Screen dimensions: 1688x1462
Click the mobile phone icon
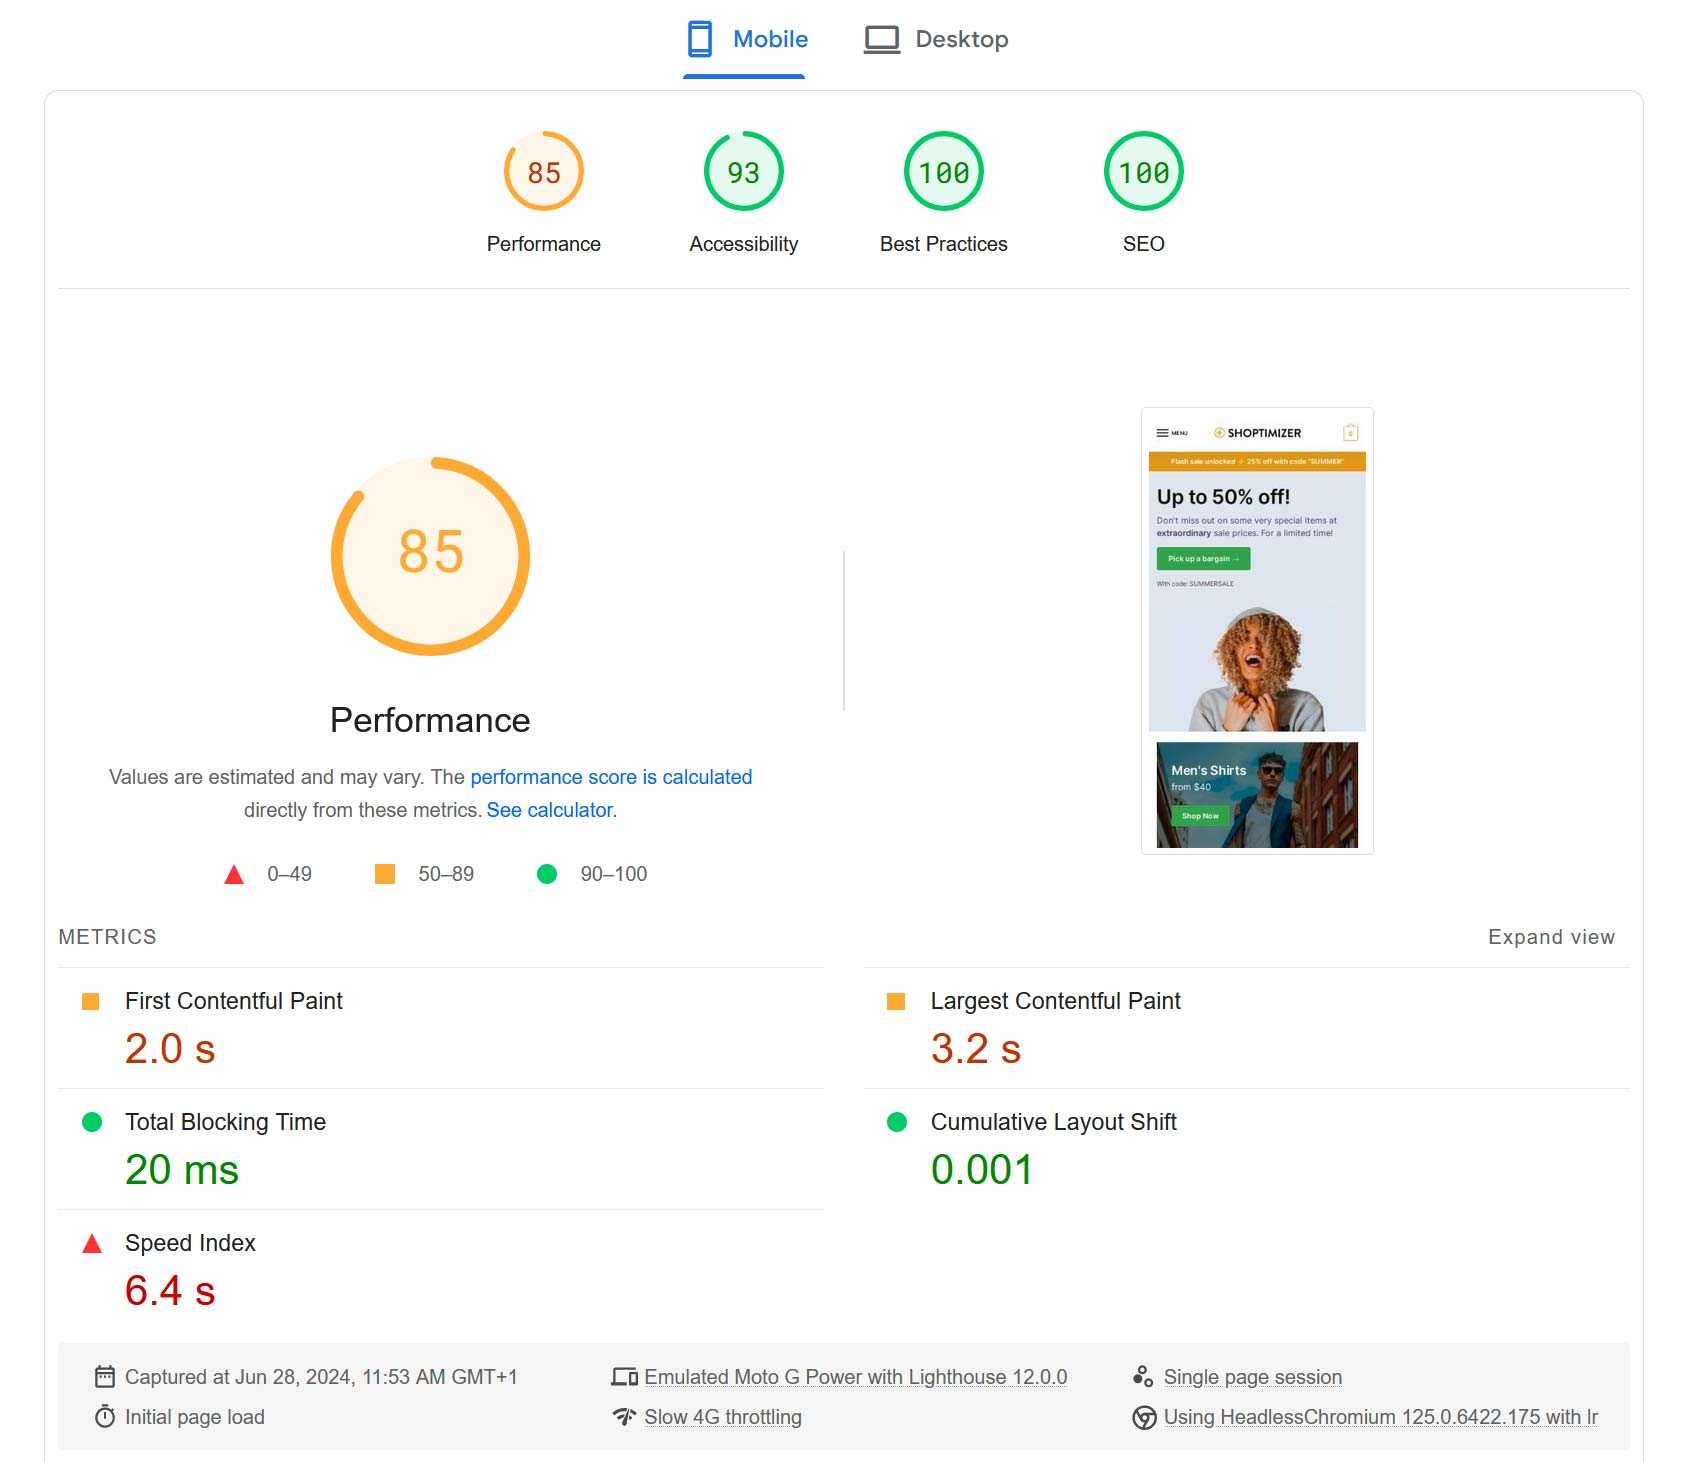click(700, 39)
